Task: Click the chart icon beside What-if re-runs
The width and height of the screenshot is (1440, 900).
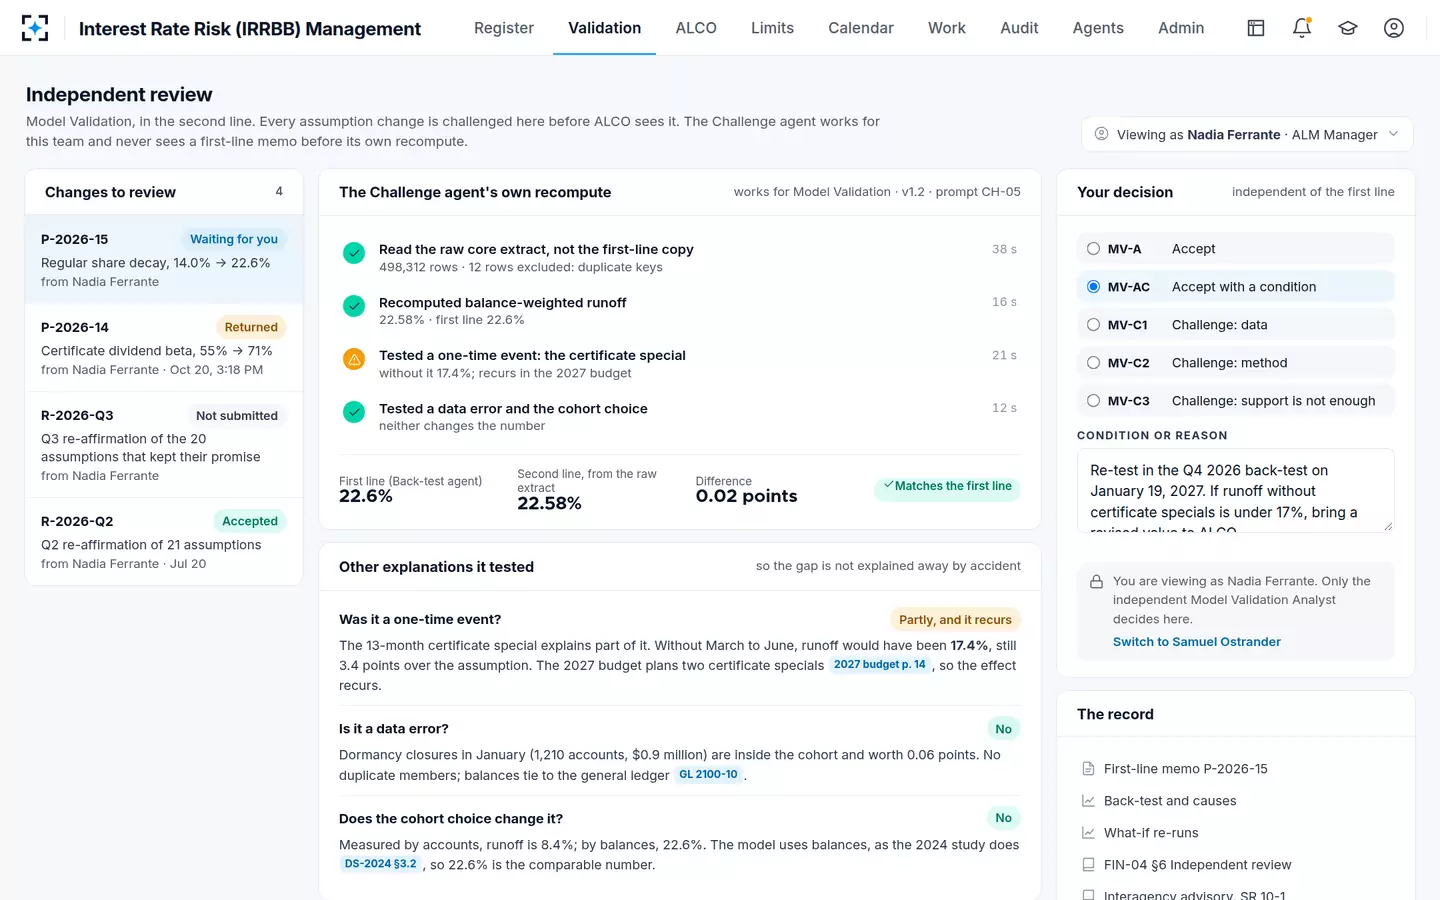Action: (x=1088, y=833)
